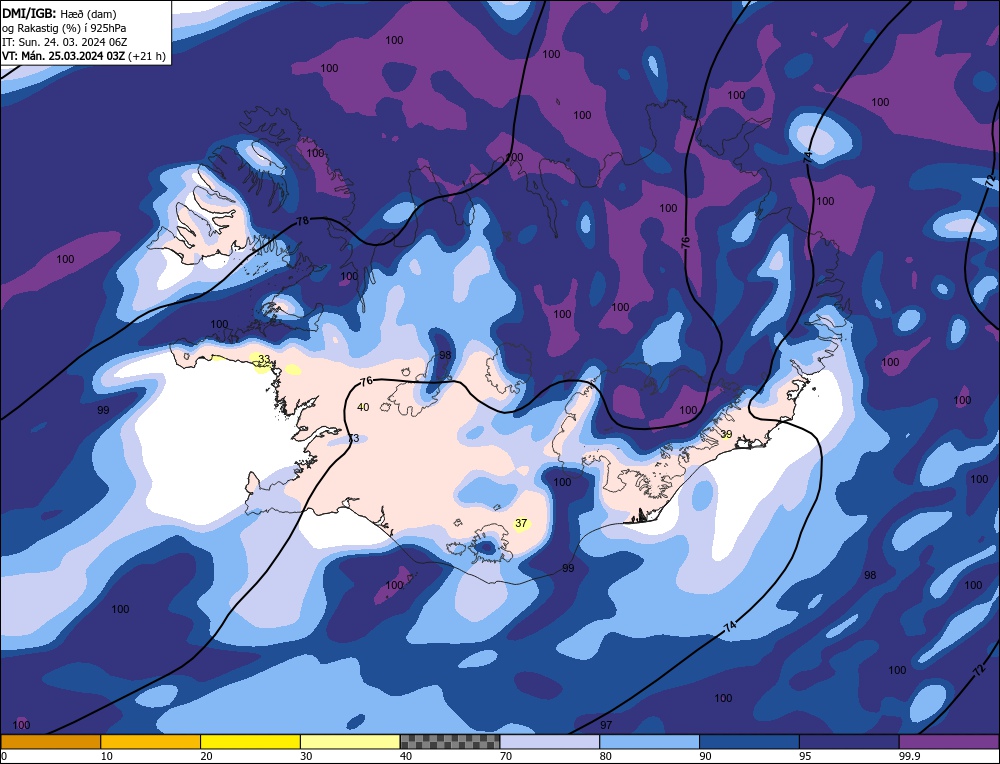This screenshot has width=1000, height=764.
Task: Click the yellow-highlighted '33' humidity value
Action: click(x=264, y=359)
